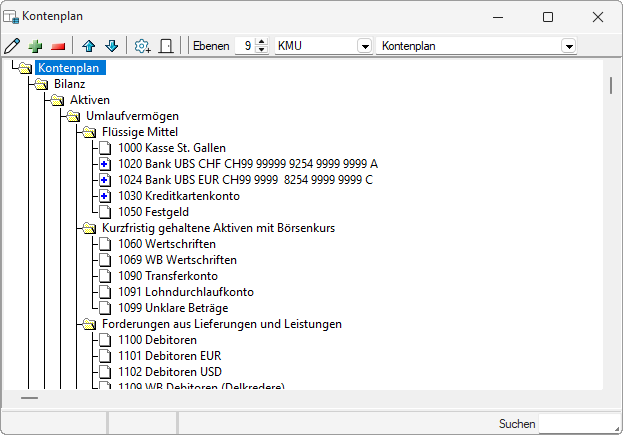
Task: Click the Bank UBS CHF account plus icon
Action: [x=105, y=164]
